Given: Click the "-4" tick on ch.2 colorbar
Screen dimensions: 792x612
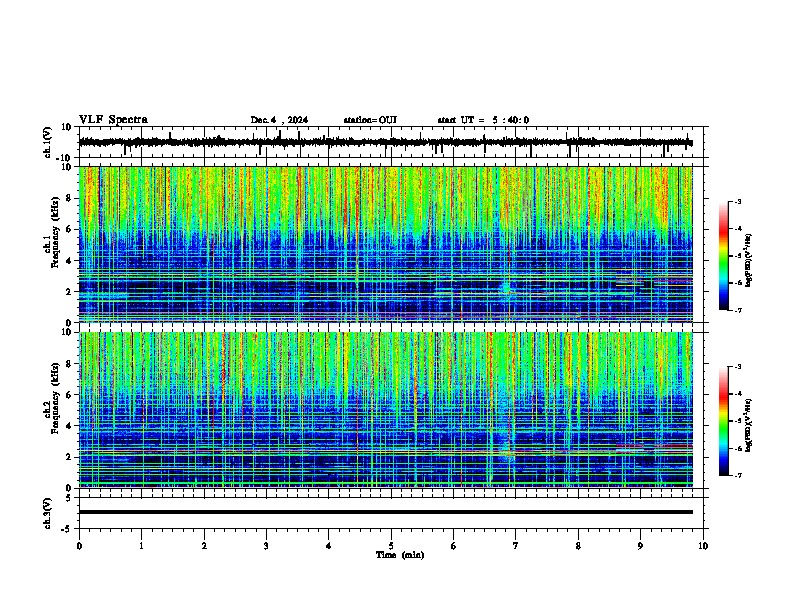Looking at the screenshot, I should coord(738,394).
